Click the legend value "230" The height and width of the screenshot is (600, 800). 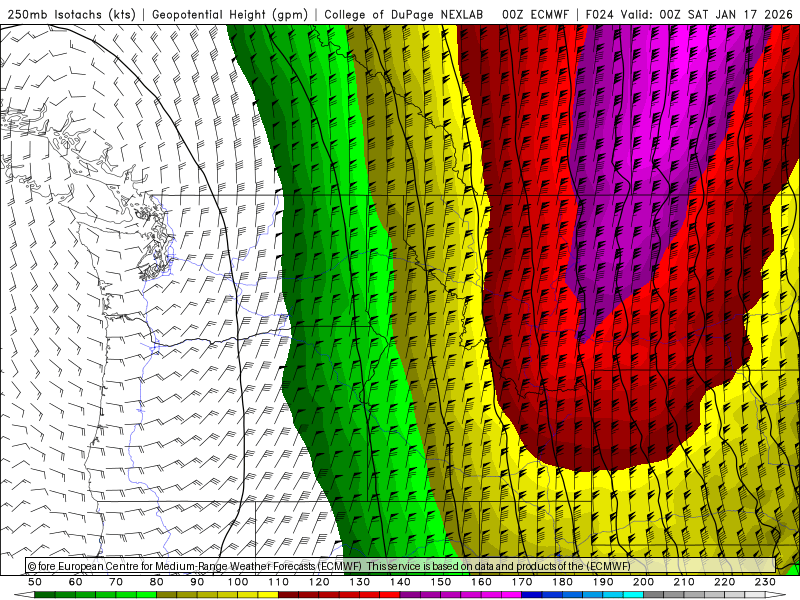point(765,582)
